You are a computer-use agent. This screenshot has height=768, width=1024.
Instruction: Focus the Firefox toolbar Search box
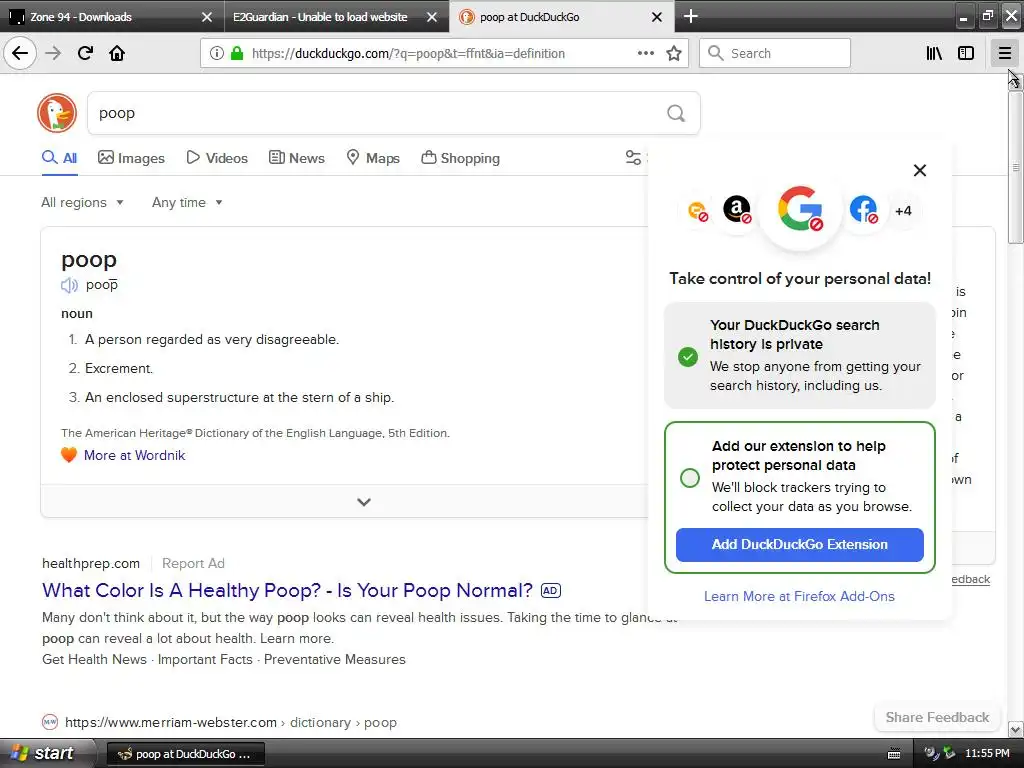[x=775, y=53]
